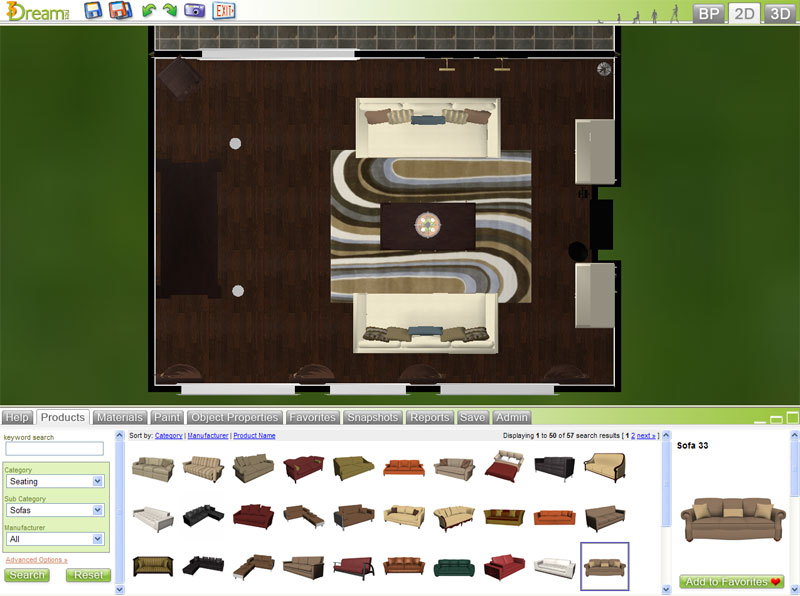
Task: Select the highlighted Sofa 33 thumbnail
Action: point(605,567)
